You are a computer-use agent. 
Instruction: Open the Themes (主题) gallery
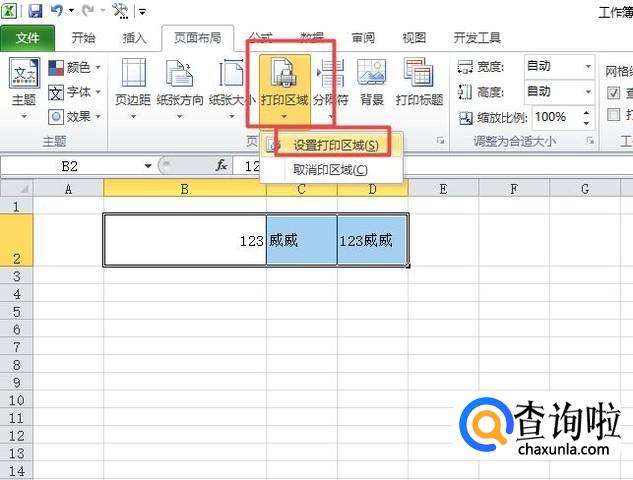pyautogui.click(x=23, y=83)
